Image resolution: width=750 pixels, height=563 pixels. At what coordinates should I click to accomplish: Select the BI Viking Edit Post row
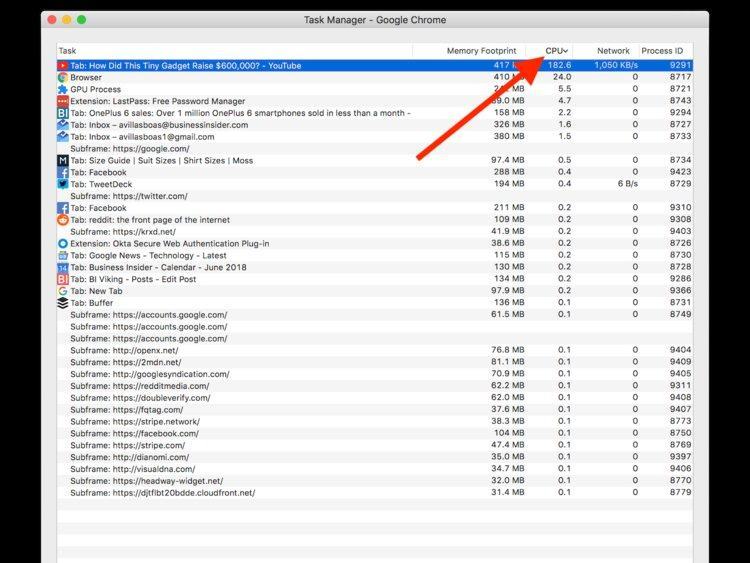375,279
